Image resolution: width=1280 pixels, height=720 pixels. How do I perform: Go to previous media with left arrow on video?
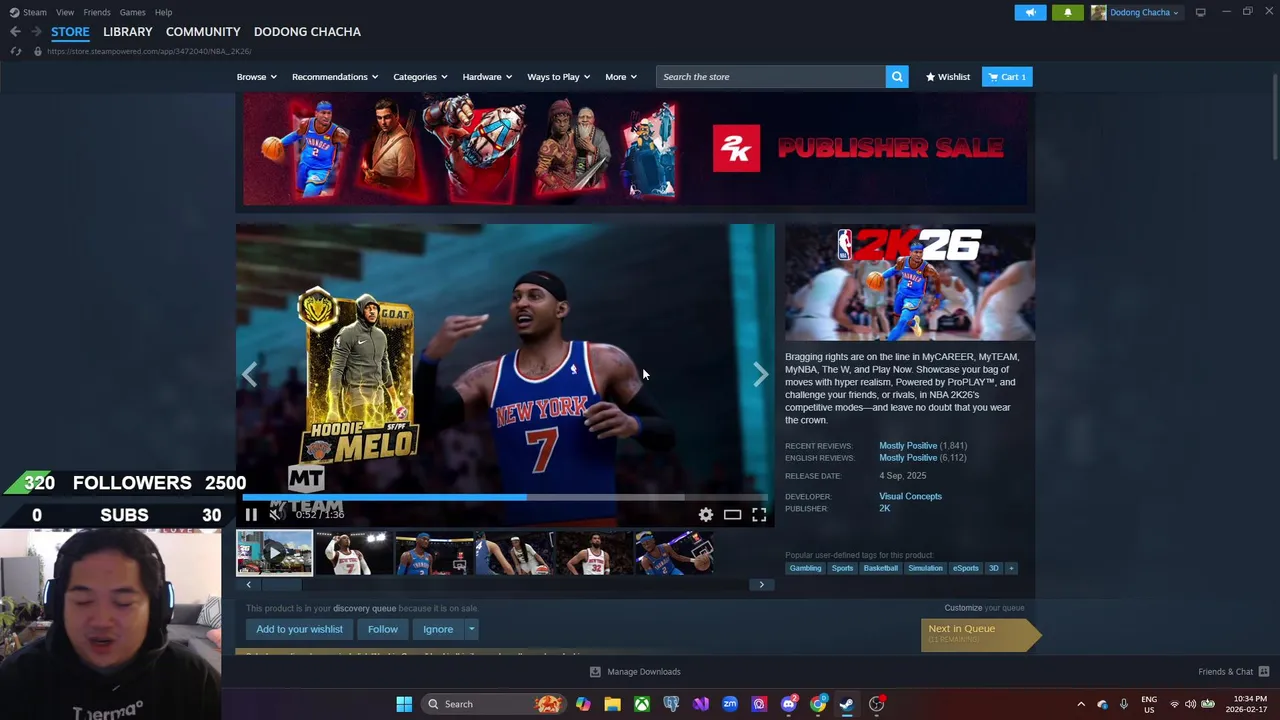click(x=250, y=375)
